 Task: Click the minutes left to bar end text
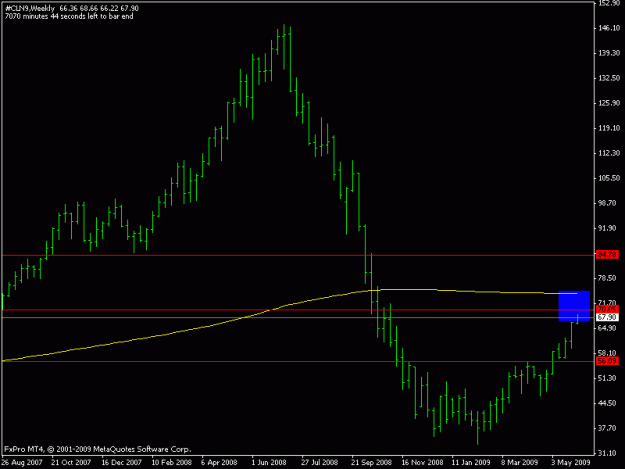[69, 16]
